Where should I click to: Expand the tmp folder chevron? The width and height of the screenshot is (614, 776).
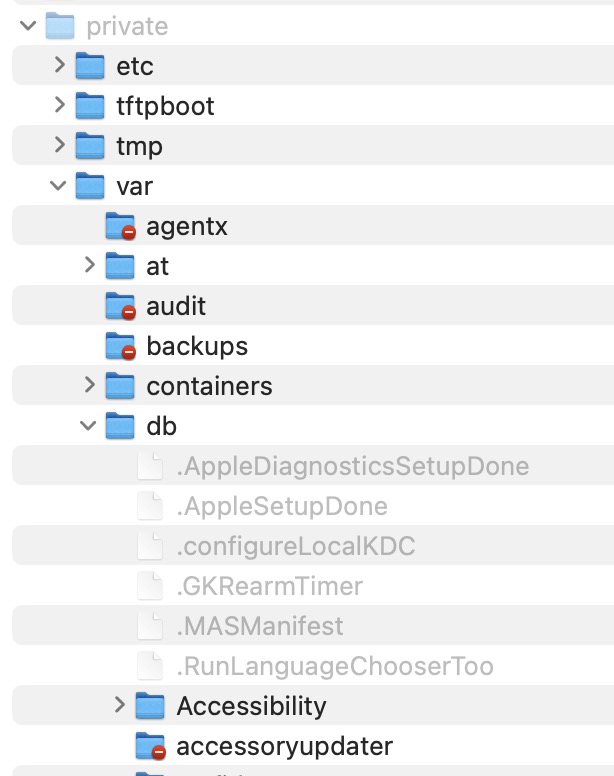[x=59, y=146]
